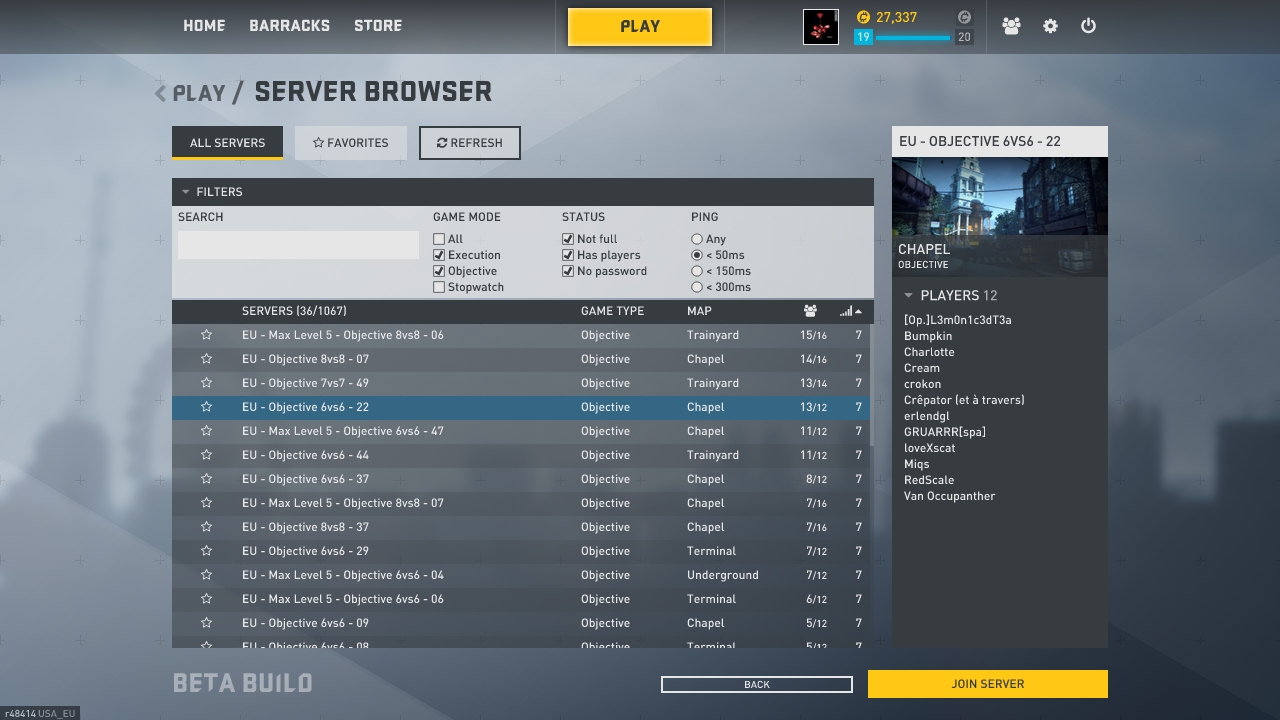Click the player avatar thumbnail

coord(820,27)
